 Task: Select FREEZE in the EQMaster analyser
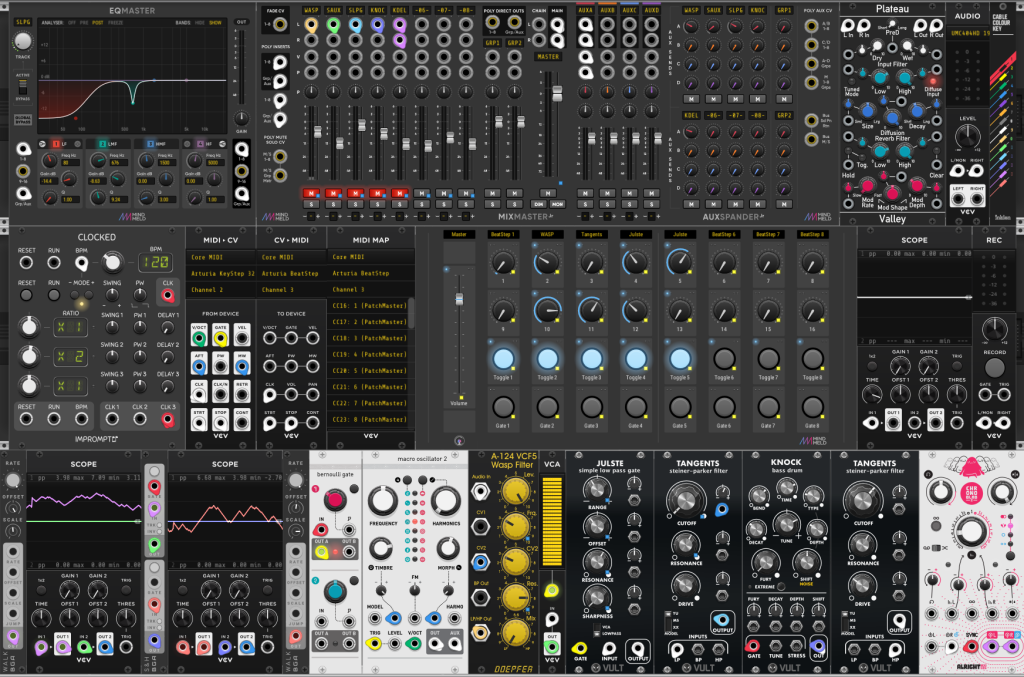point(116,23)
